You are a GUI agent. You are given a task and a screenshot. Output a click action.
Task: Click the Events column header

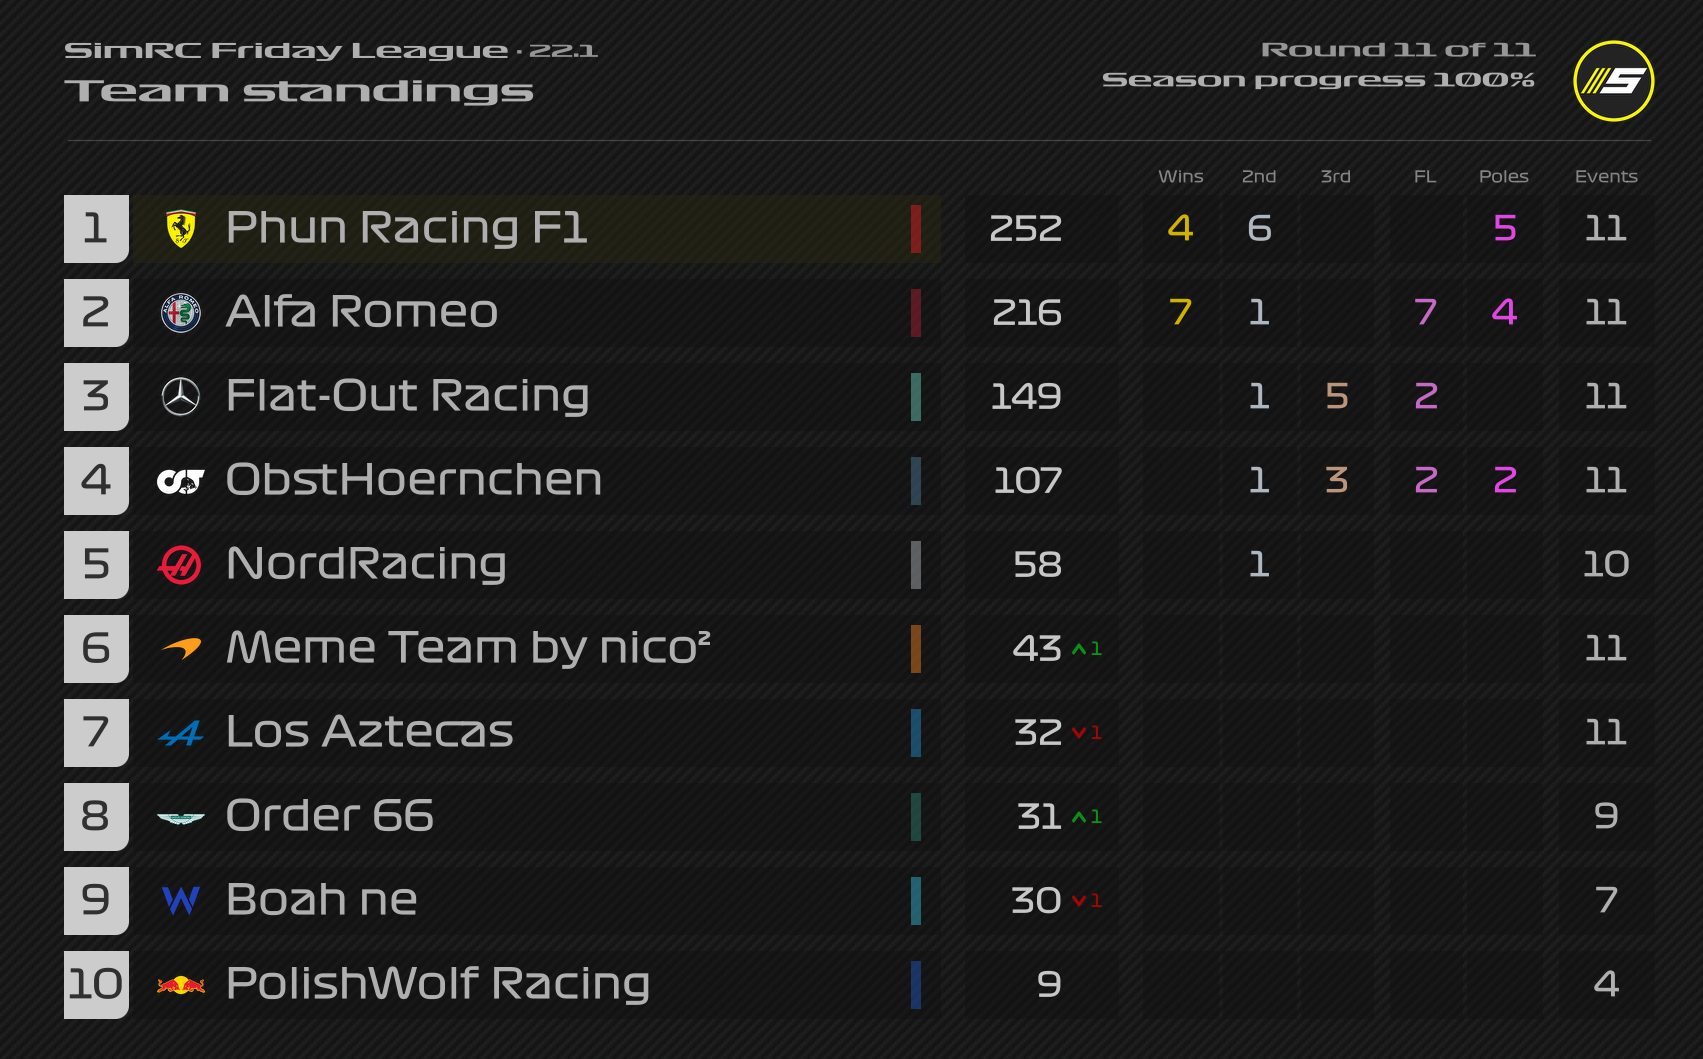click(1605, 177)
